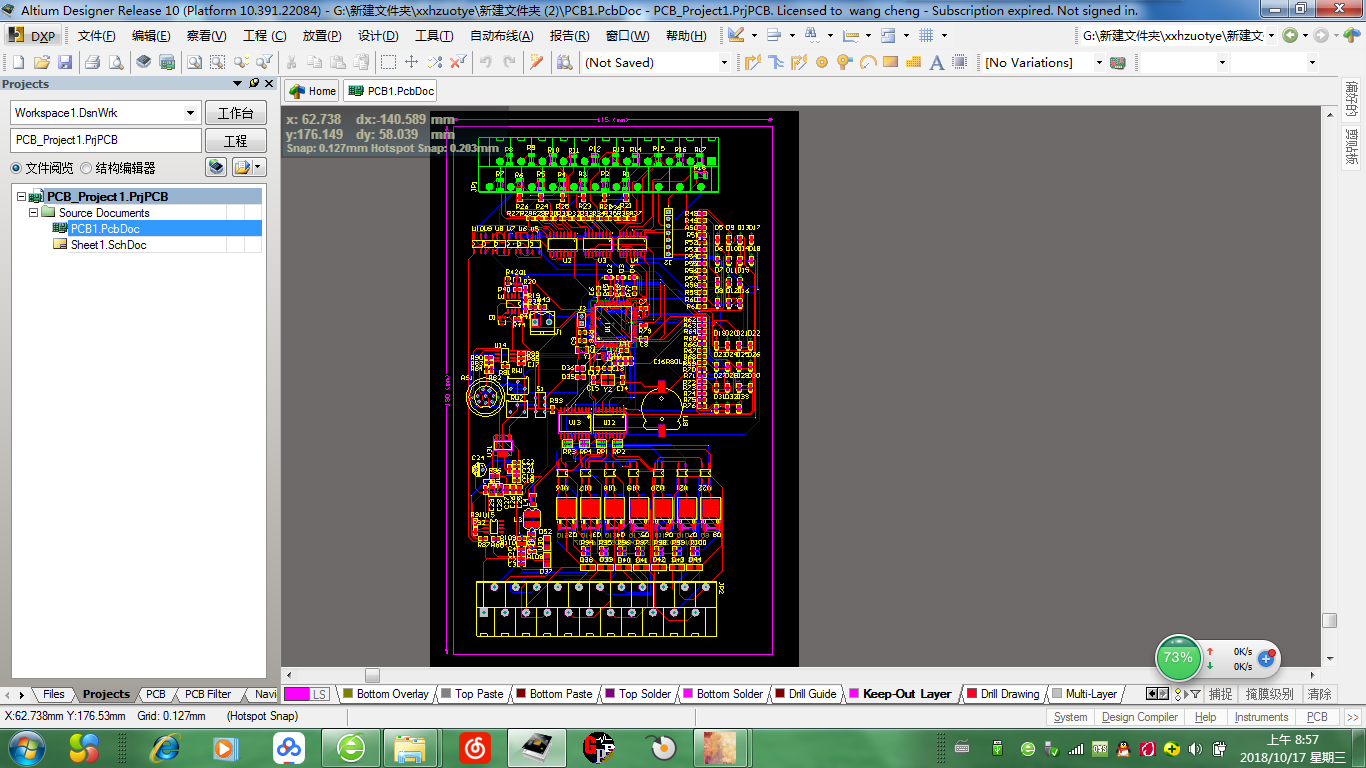Select Sheet1.SchDoc in the project tree

point(108,245)
